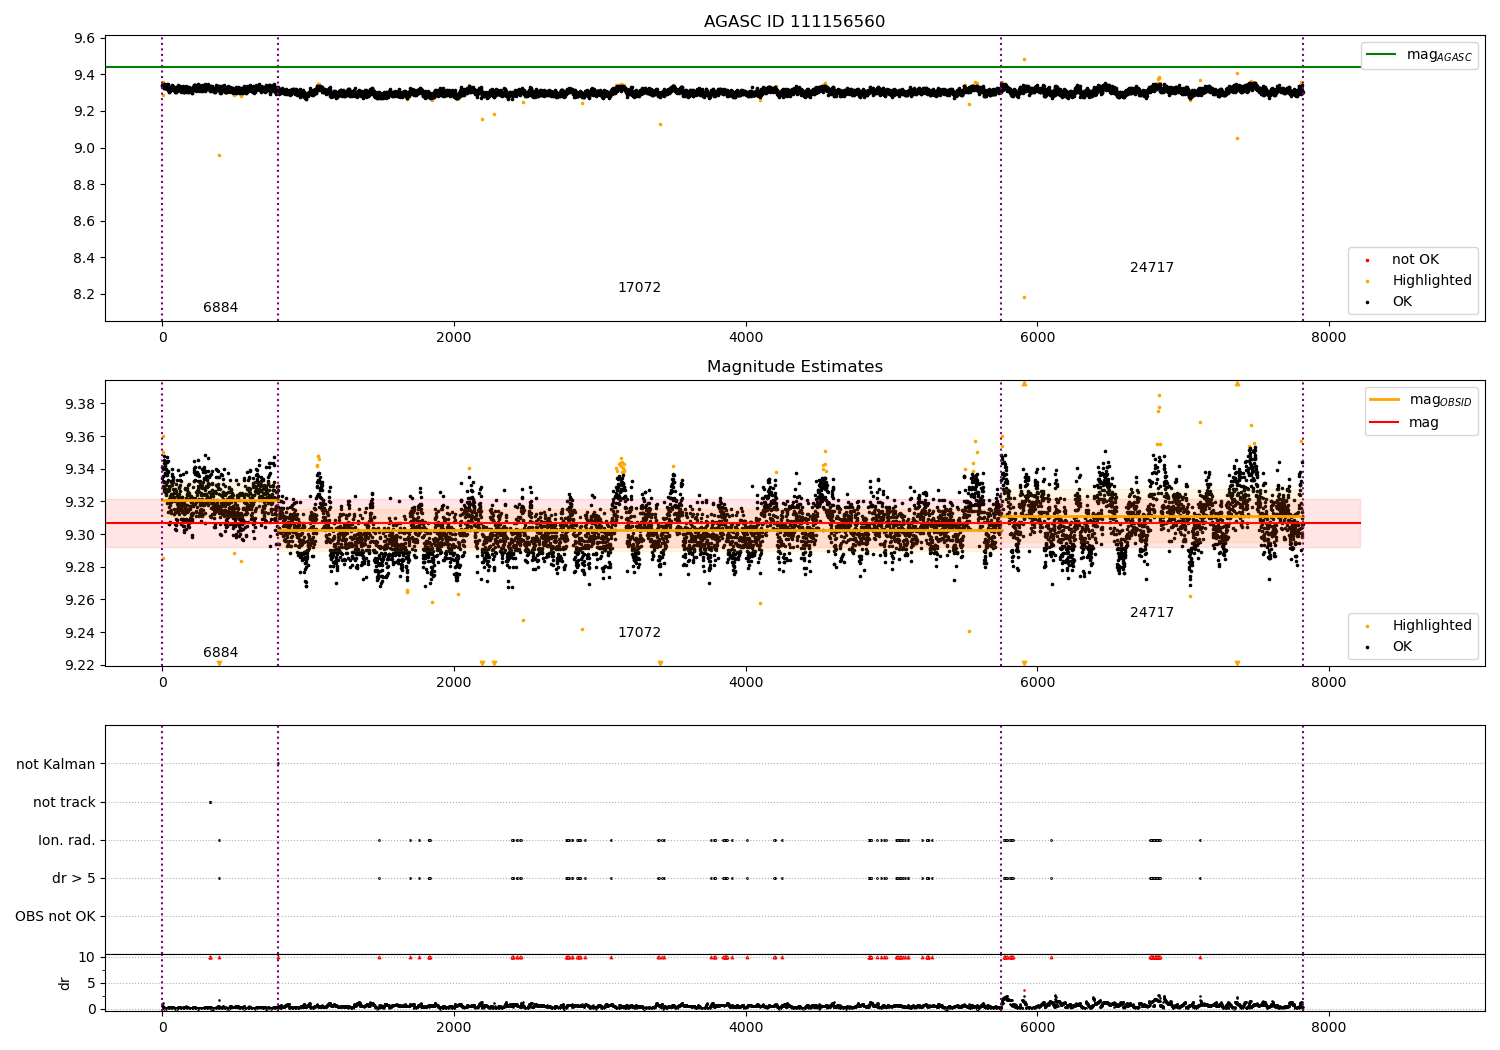Click the 'dr > 5' row label
This screenshot has height=1050, width=1500.
coord(74,879)
